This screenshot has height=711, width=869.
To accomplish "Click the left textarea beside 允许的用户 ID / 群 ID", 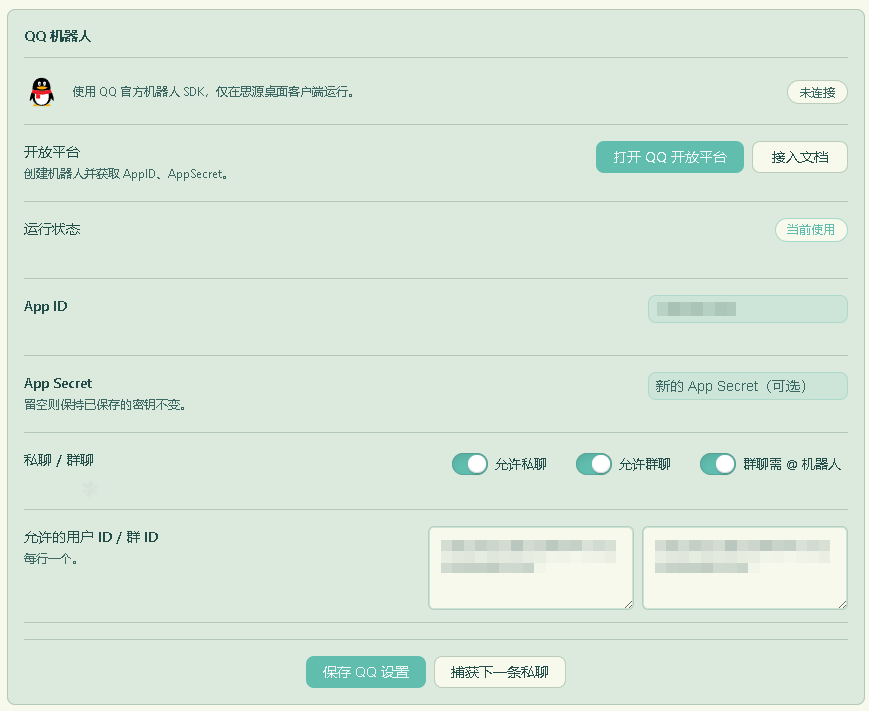I will (x=530, y=567).
